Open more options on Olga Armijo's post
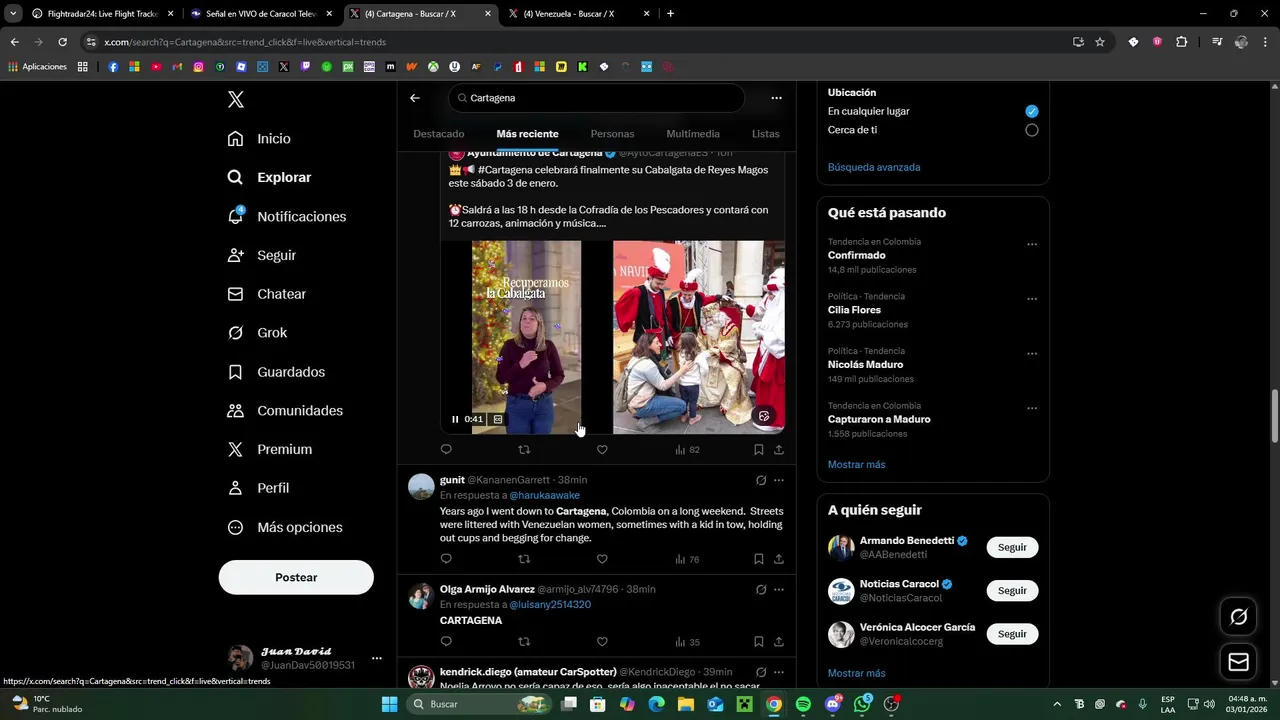This screenshot has height=720, width=1280. (779, 590)
